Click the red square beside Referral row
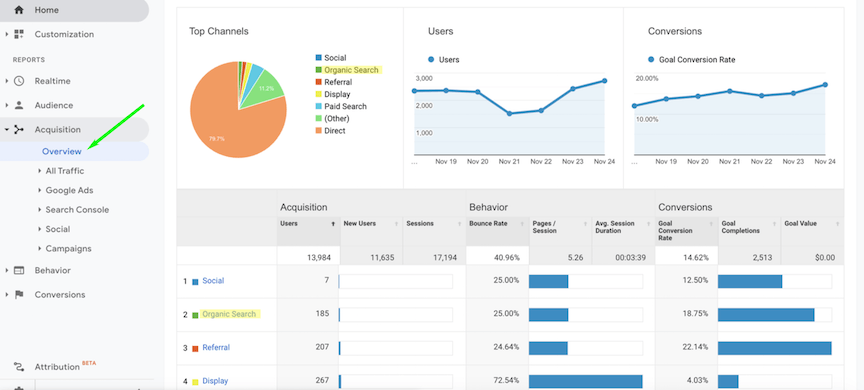 (195, 349)
